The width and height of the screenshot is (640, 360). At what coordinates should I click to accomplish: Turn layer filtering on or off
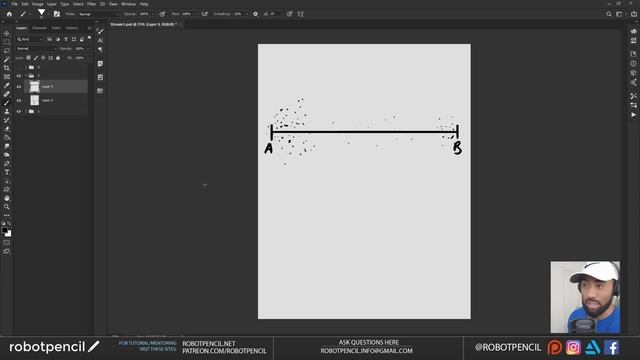pyautogui.click(x=89, y=38)
